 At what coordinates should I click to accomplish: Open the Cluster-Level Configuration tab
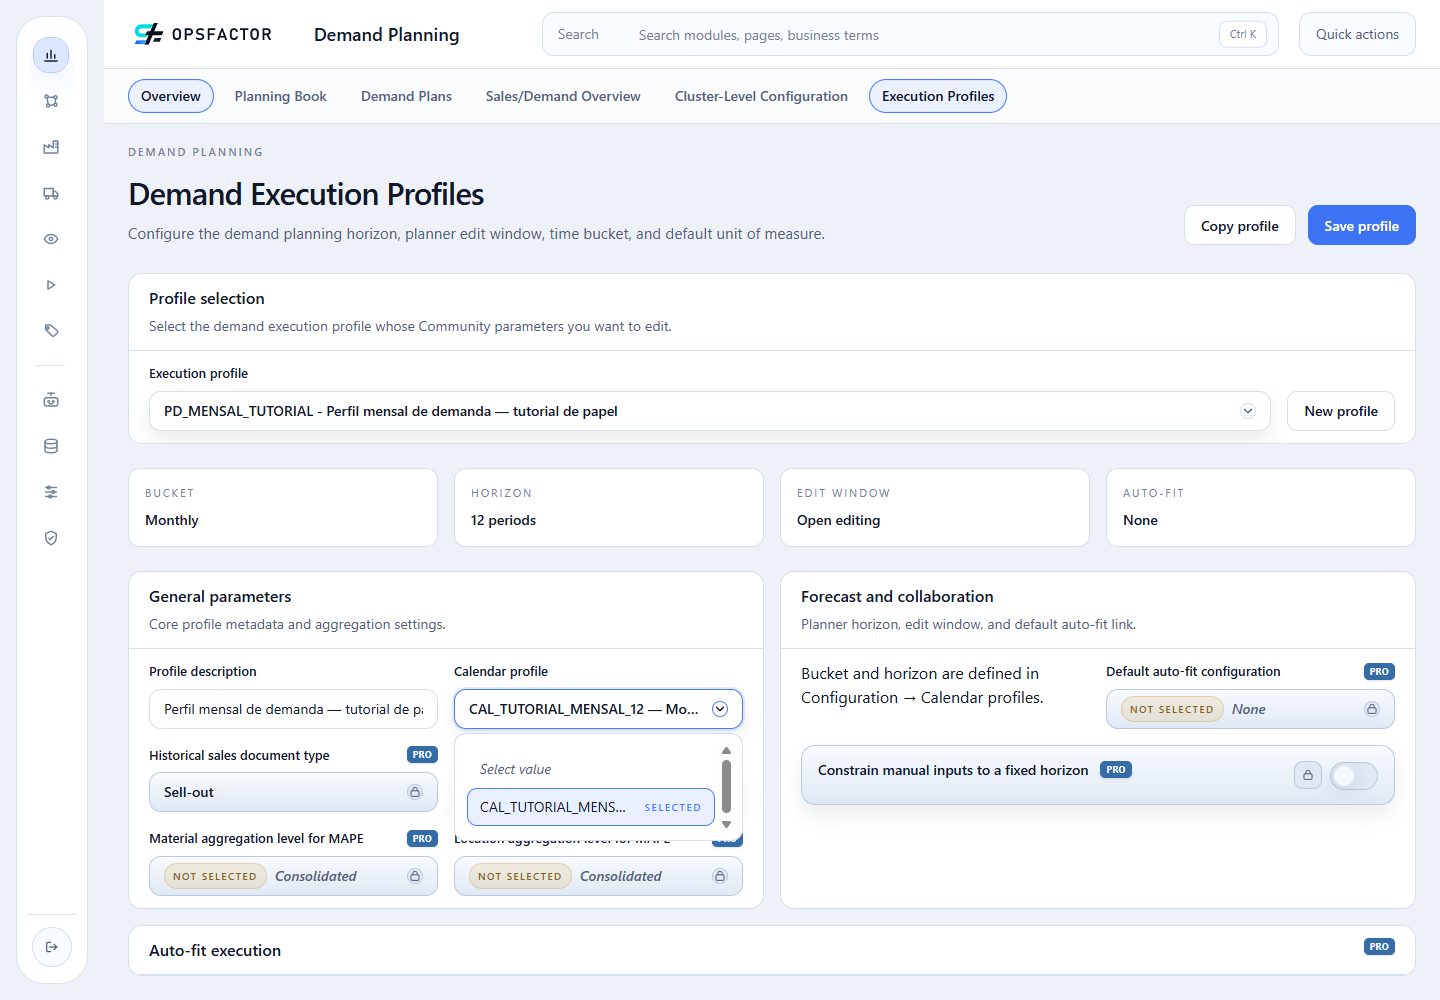[761, 96]
